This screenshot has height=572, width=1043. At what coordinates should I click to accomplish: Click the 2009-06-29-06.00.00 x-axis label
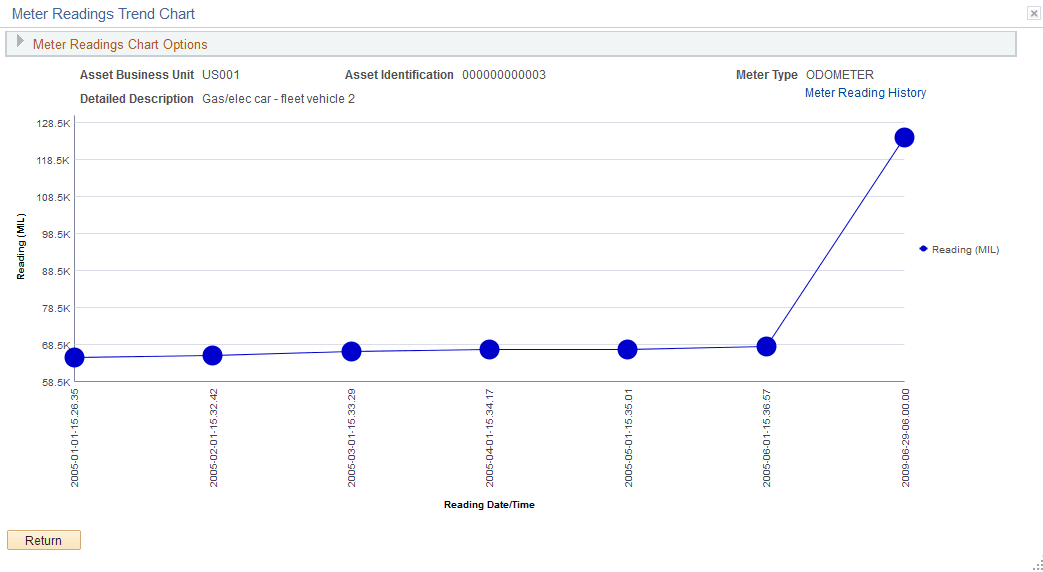pyautogui.click(x=905, y=438)
